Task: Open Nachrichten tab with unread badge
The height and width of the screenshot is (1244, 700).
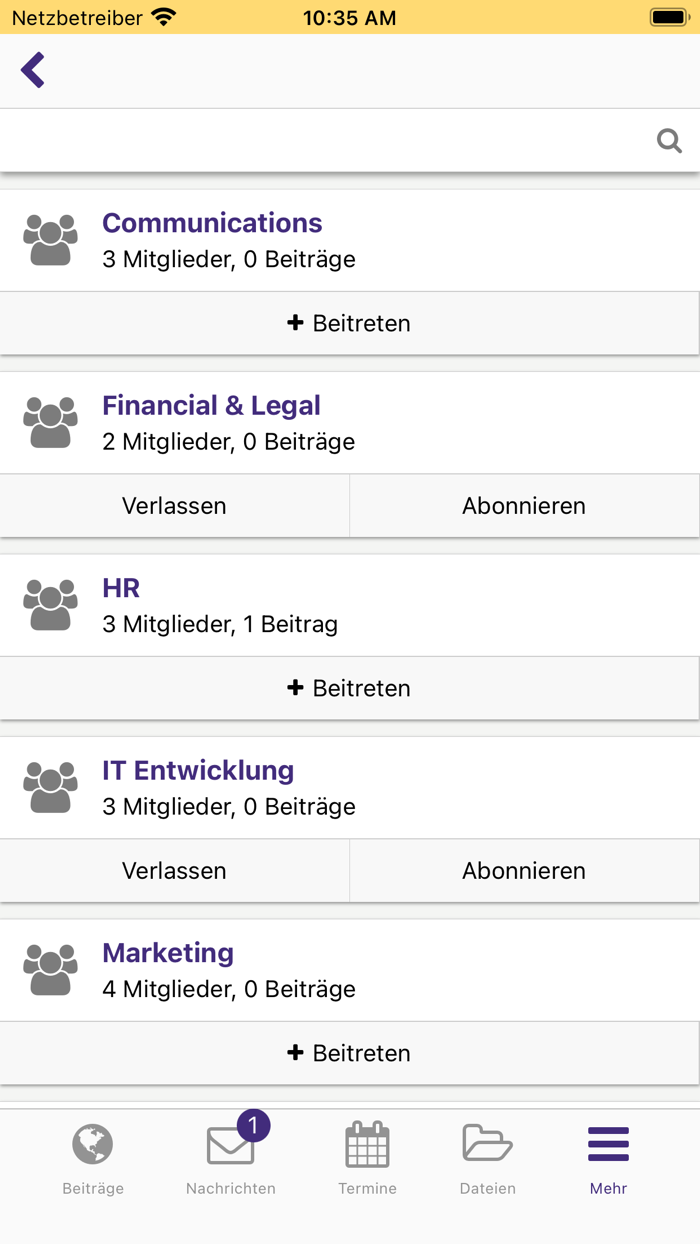Action: click(x=231, y=1160)
